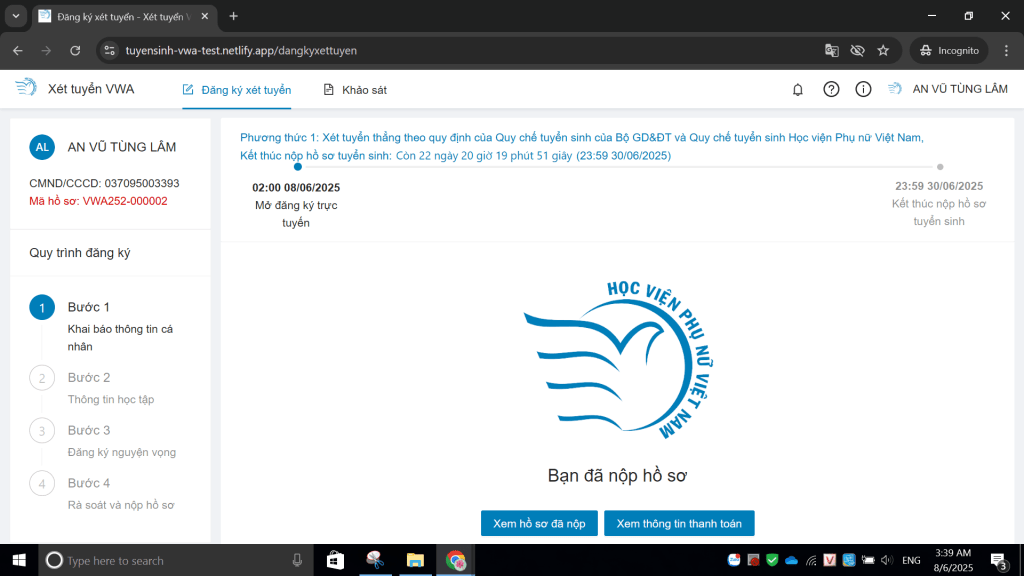Click the Đăng ký nguyện vọng label
The height and width of the screenshot is (576, 1024).
(x=121, y=452)
